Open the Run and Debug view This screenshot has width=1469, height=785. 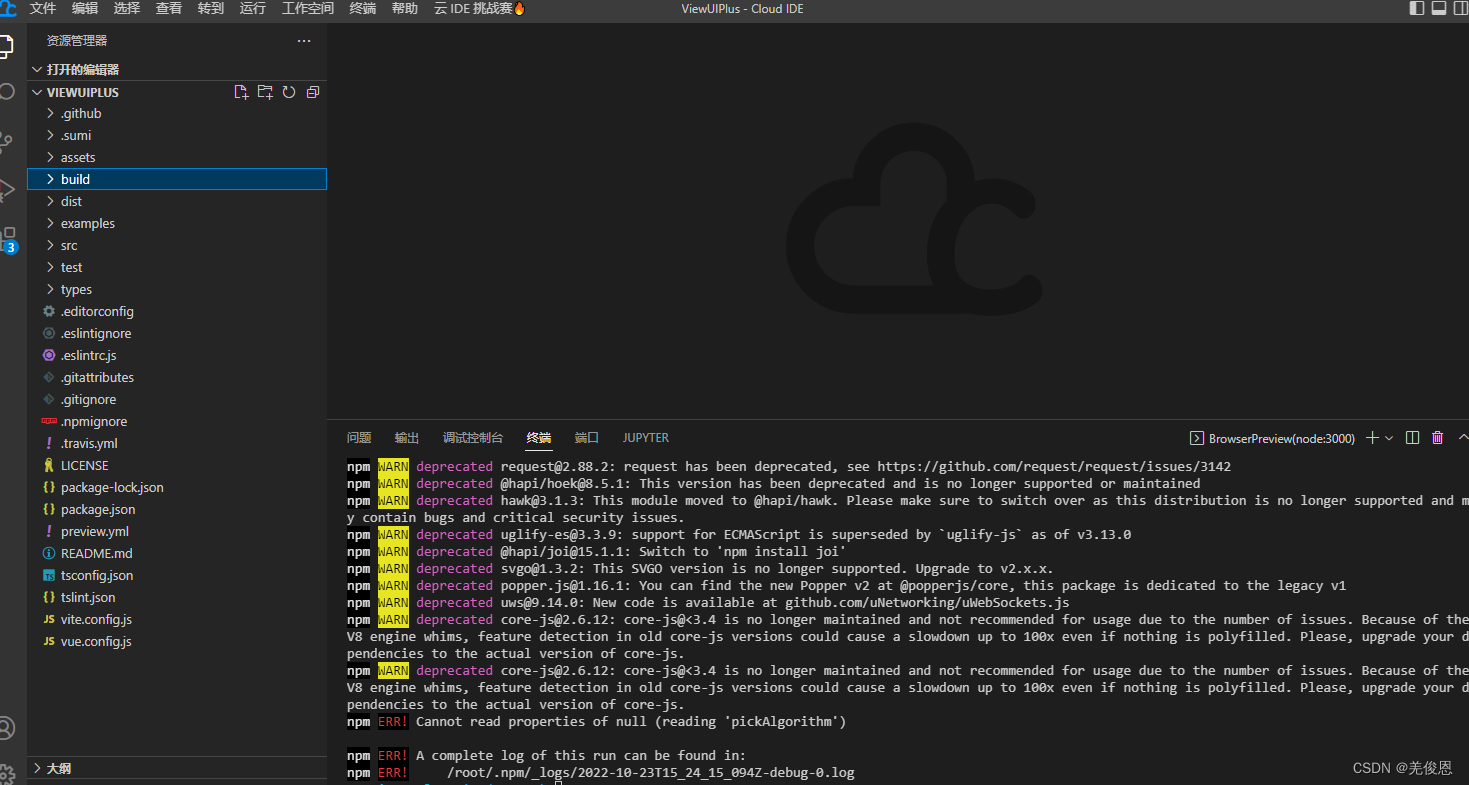coord(6,189)
